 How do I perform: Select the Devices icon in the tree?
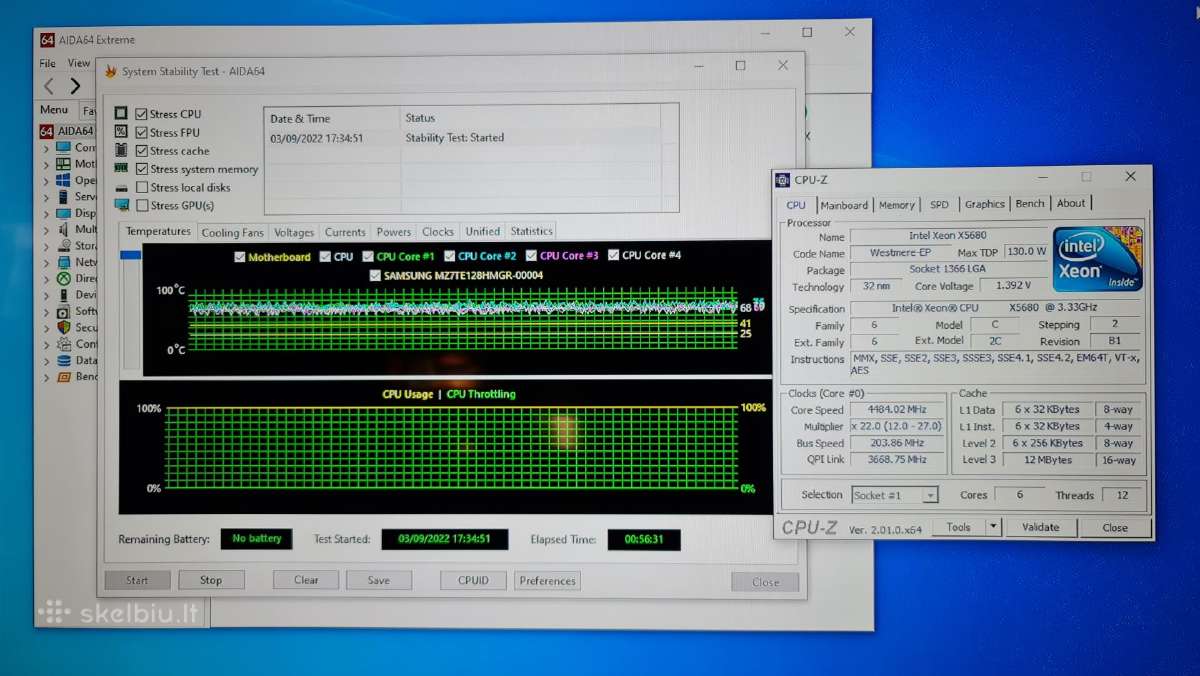(63, 295)
